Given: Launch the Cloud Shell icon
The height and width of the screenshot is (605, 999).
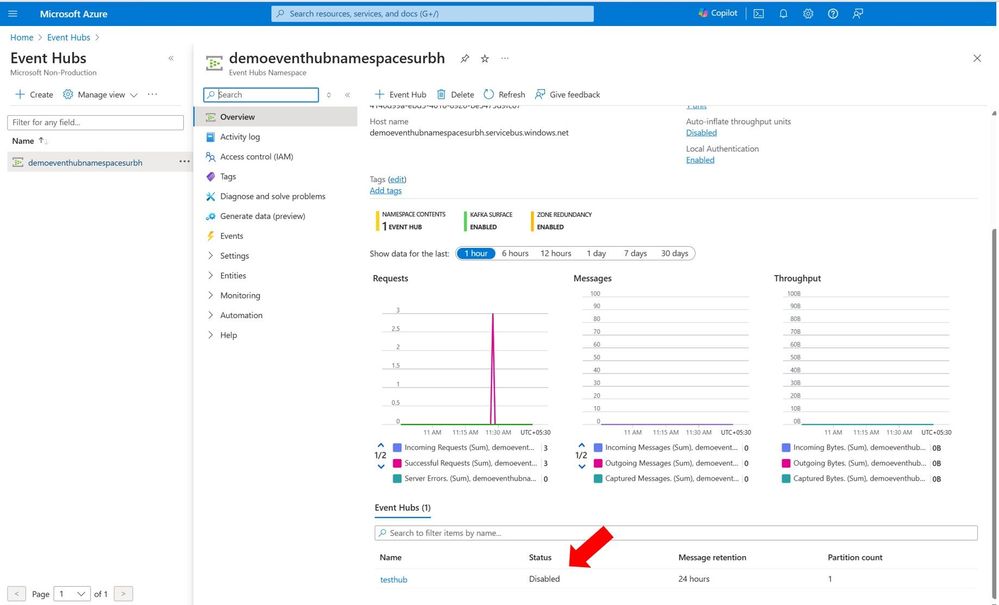Looking at the screenshot, I should coord(758,13).
